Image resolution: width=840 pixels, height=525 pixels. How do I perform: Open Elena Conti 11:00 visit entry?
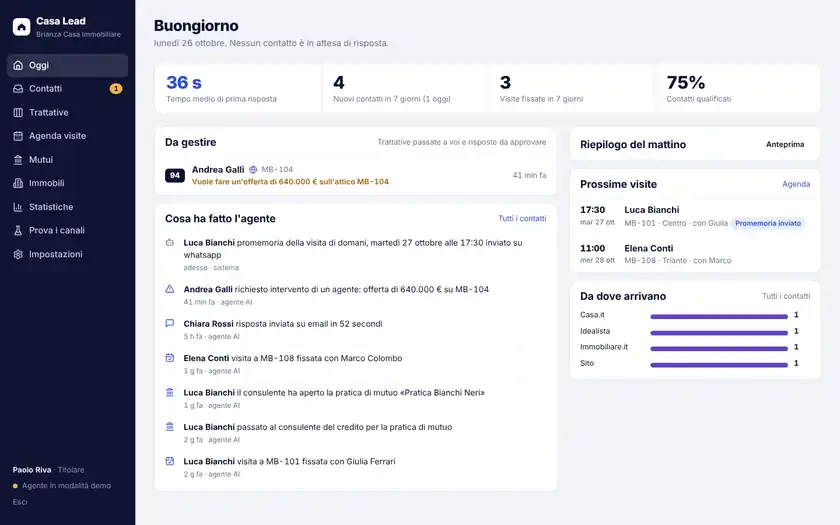(x=695, y=254)
